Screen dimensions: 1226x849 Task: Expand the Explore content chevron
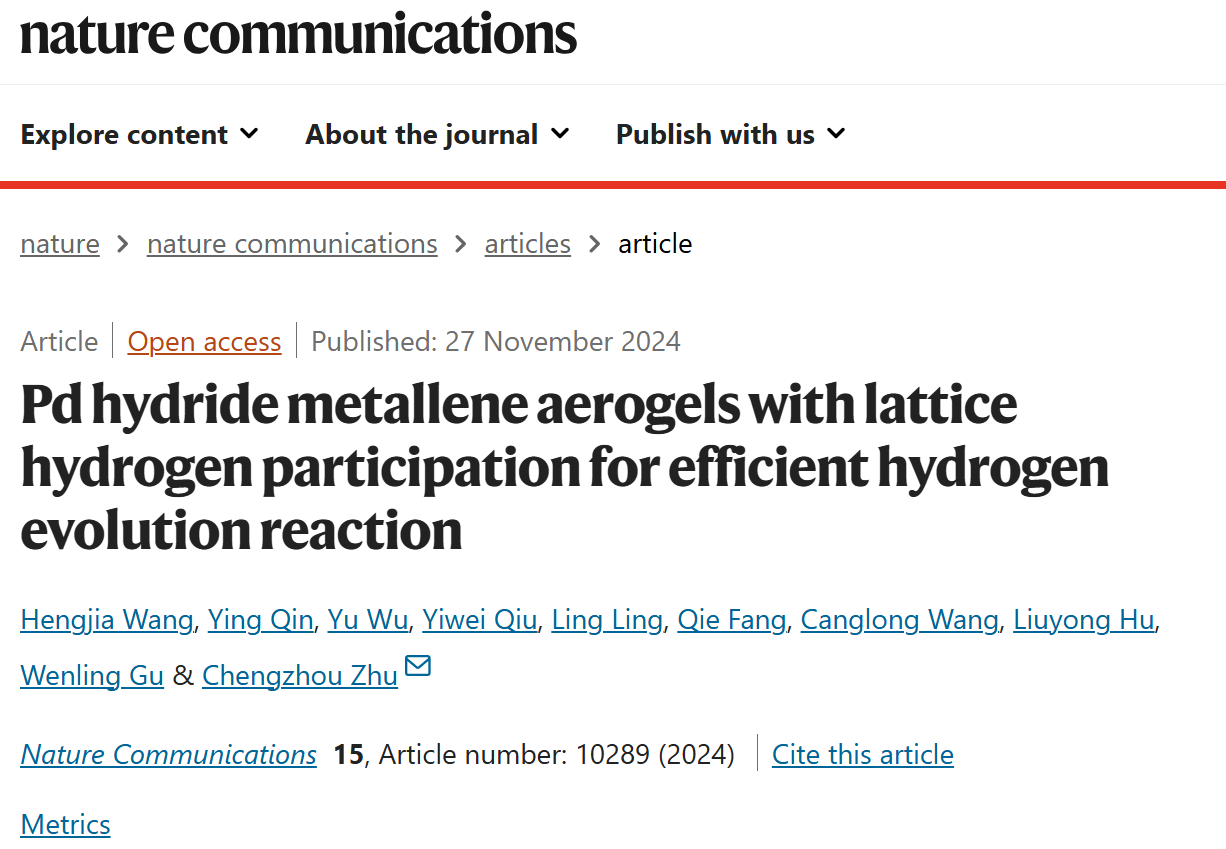pos(249,133)
